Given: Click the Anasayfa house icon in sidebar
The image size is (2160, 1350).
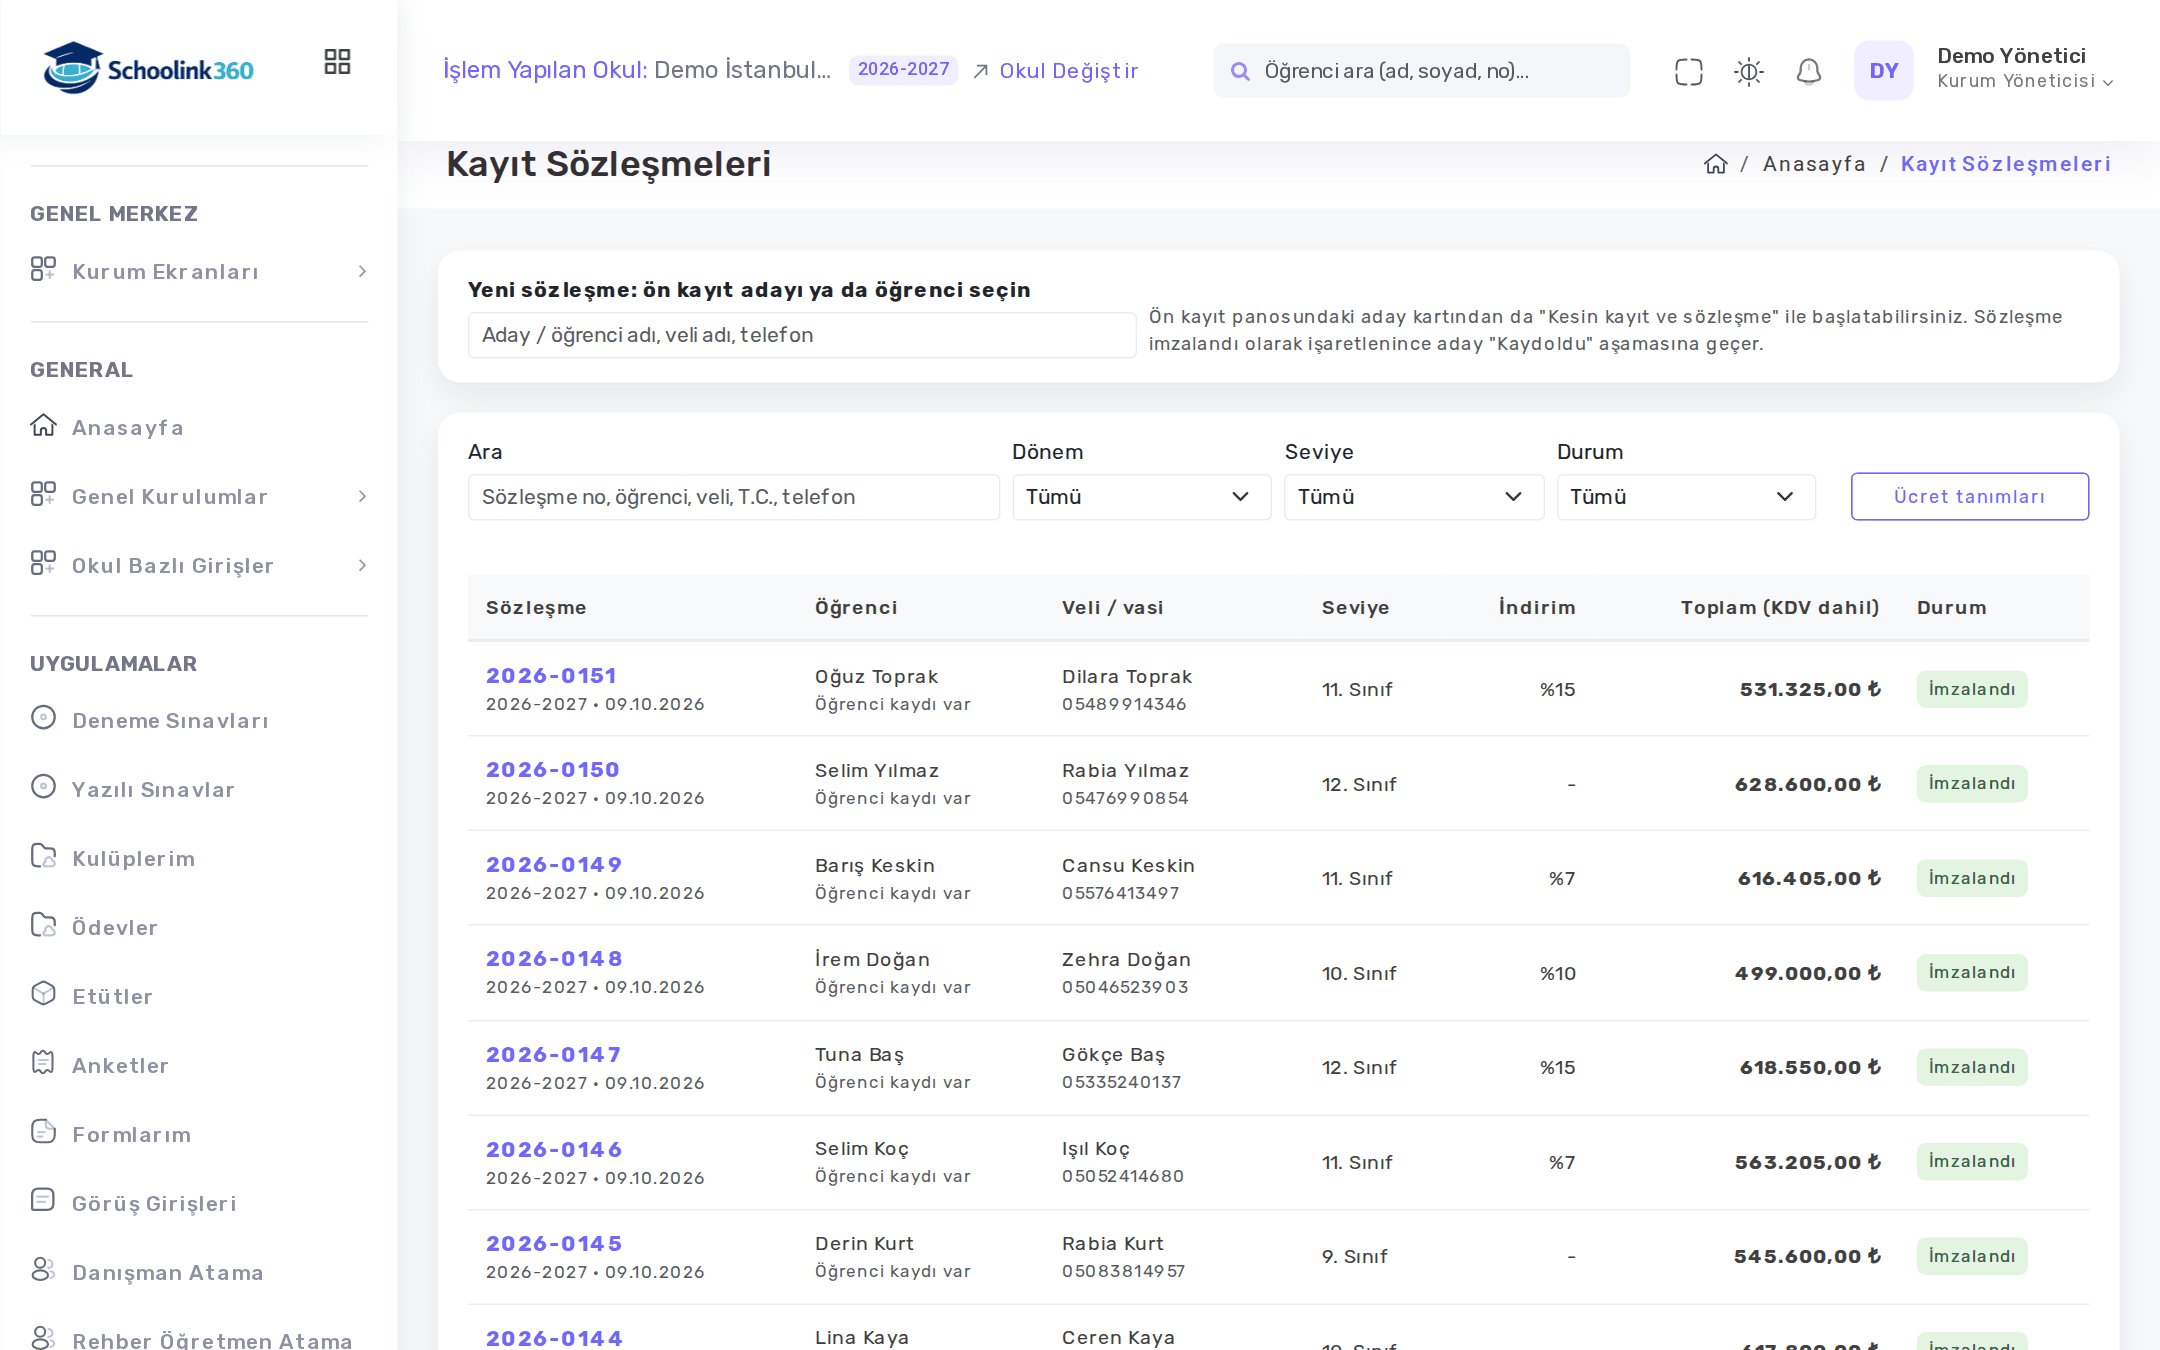Looking at the screenshot, I should pyautogui.click(x=43, y=425).
